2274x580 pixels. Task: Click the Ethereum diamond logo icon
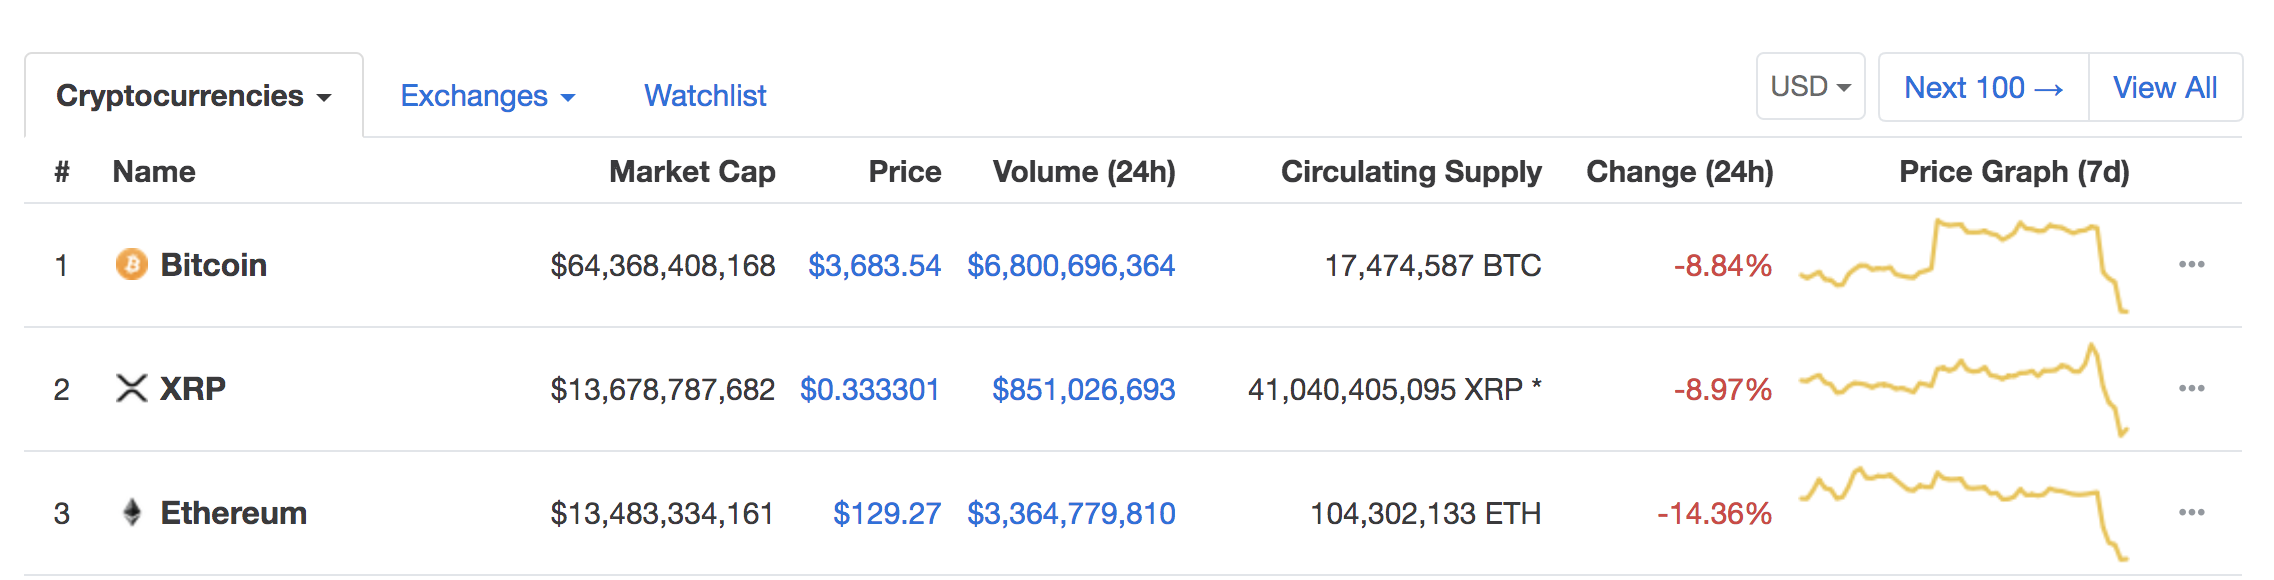click(131, 512)
